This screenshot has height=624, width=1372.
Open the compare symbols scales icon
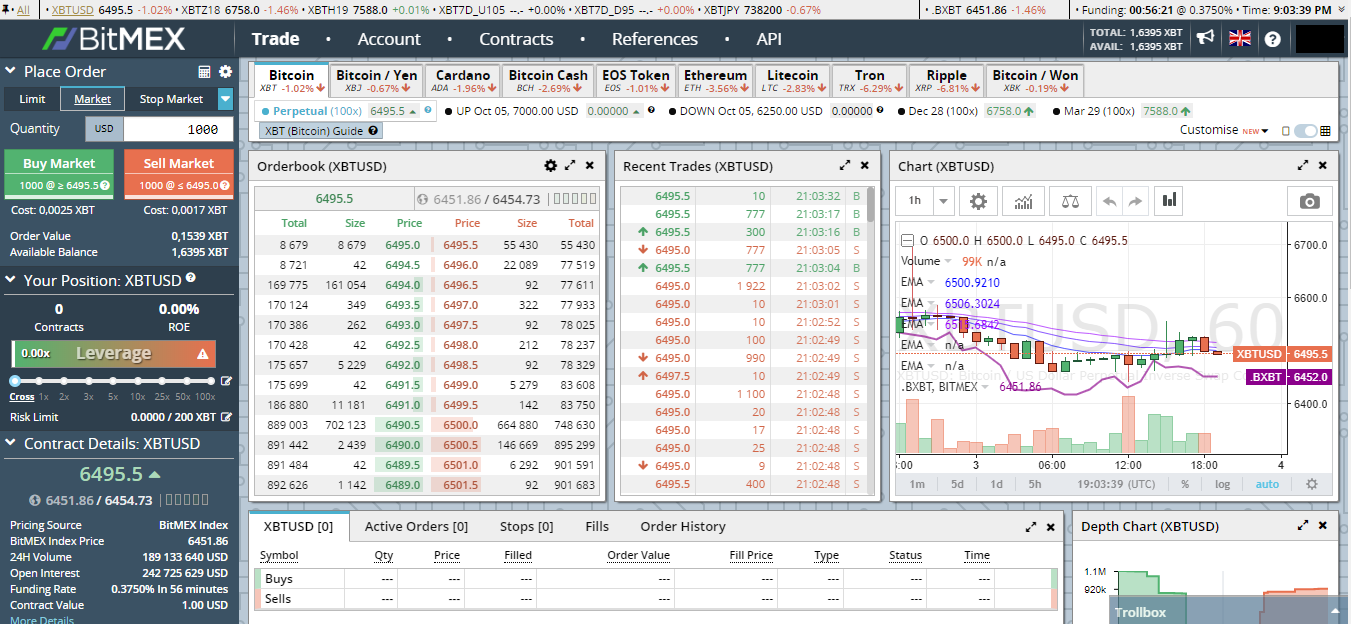point(1070,201)
